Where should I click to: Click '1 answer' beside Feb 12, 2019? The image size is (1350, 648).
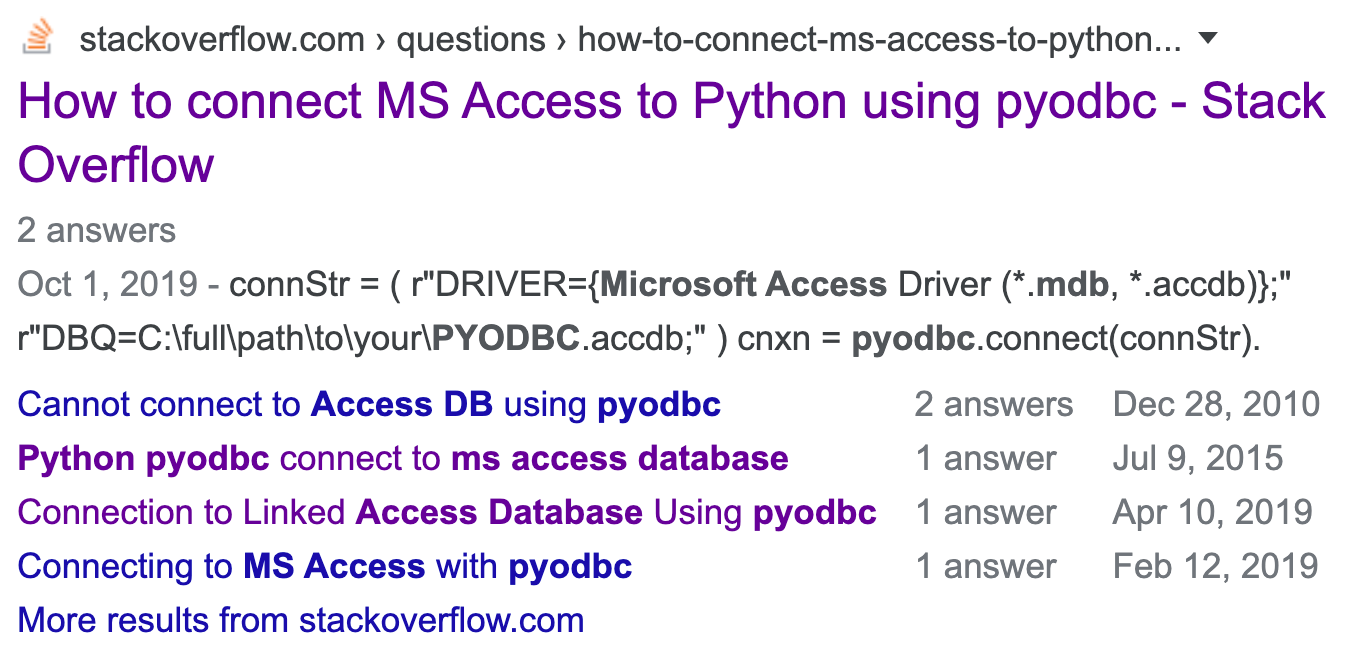point(986,566)
